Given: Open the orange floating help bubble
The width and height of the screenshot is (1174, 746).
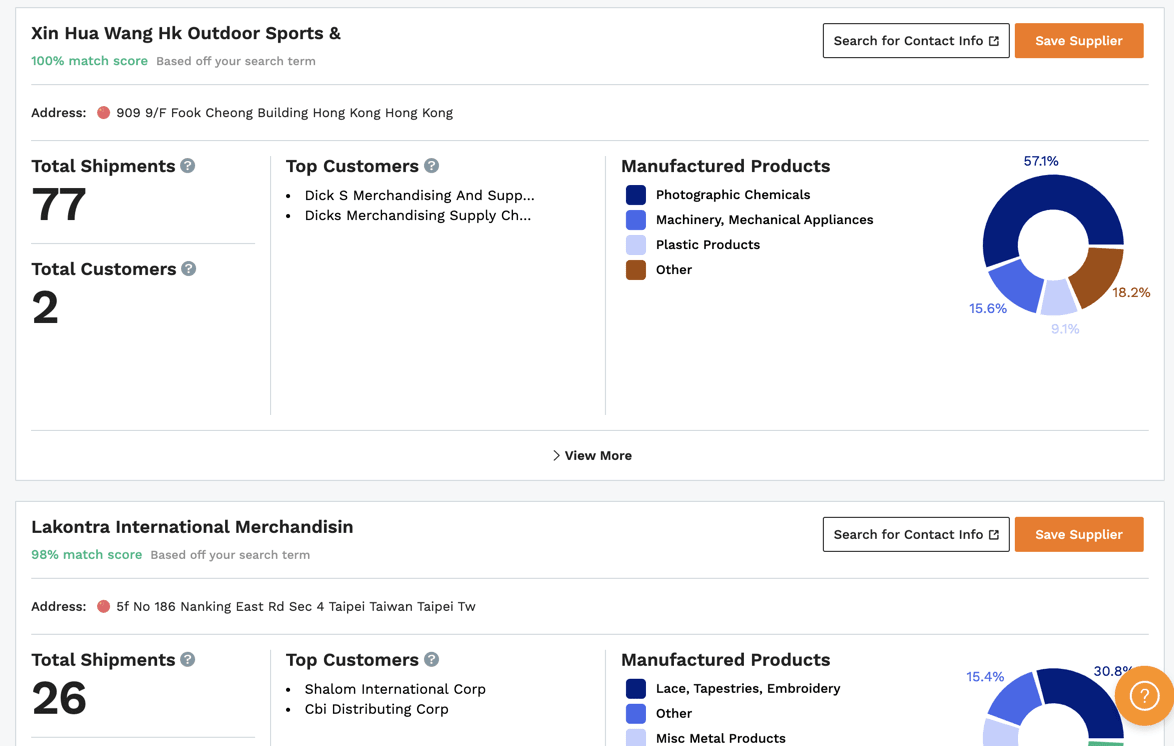Looking at the screenshot, I should click(x=1144, y=696).
